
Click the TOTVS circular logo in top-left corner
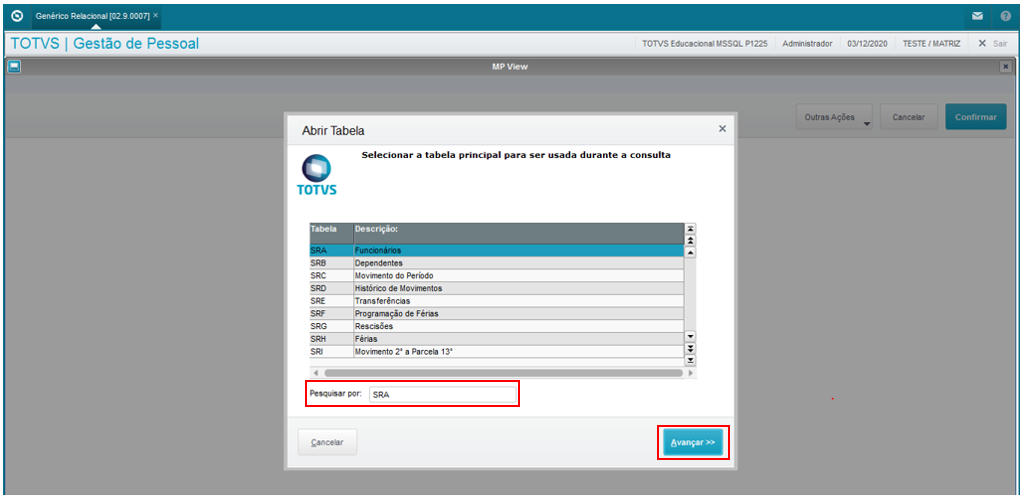click(18, 15)
